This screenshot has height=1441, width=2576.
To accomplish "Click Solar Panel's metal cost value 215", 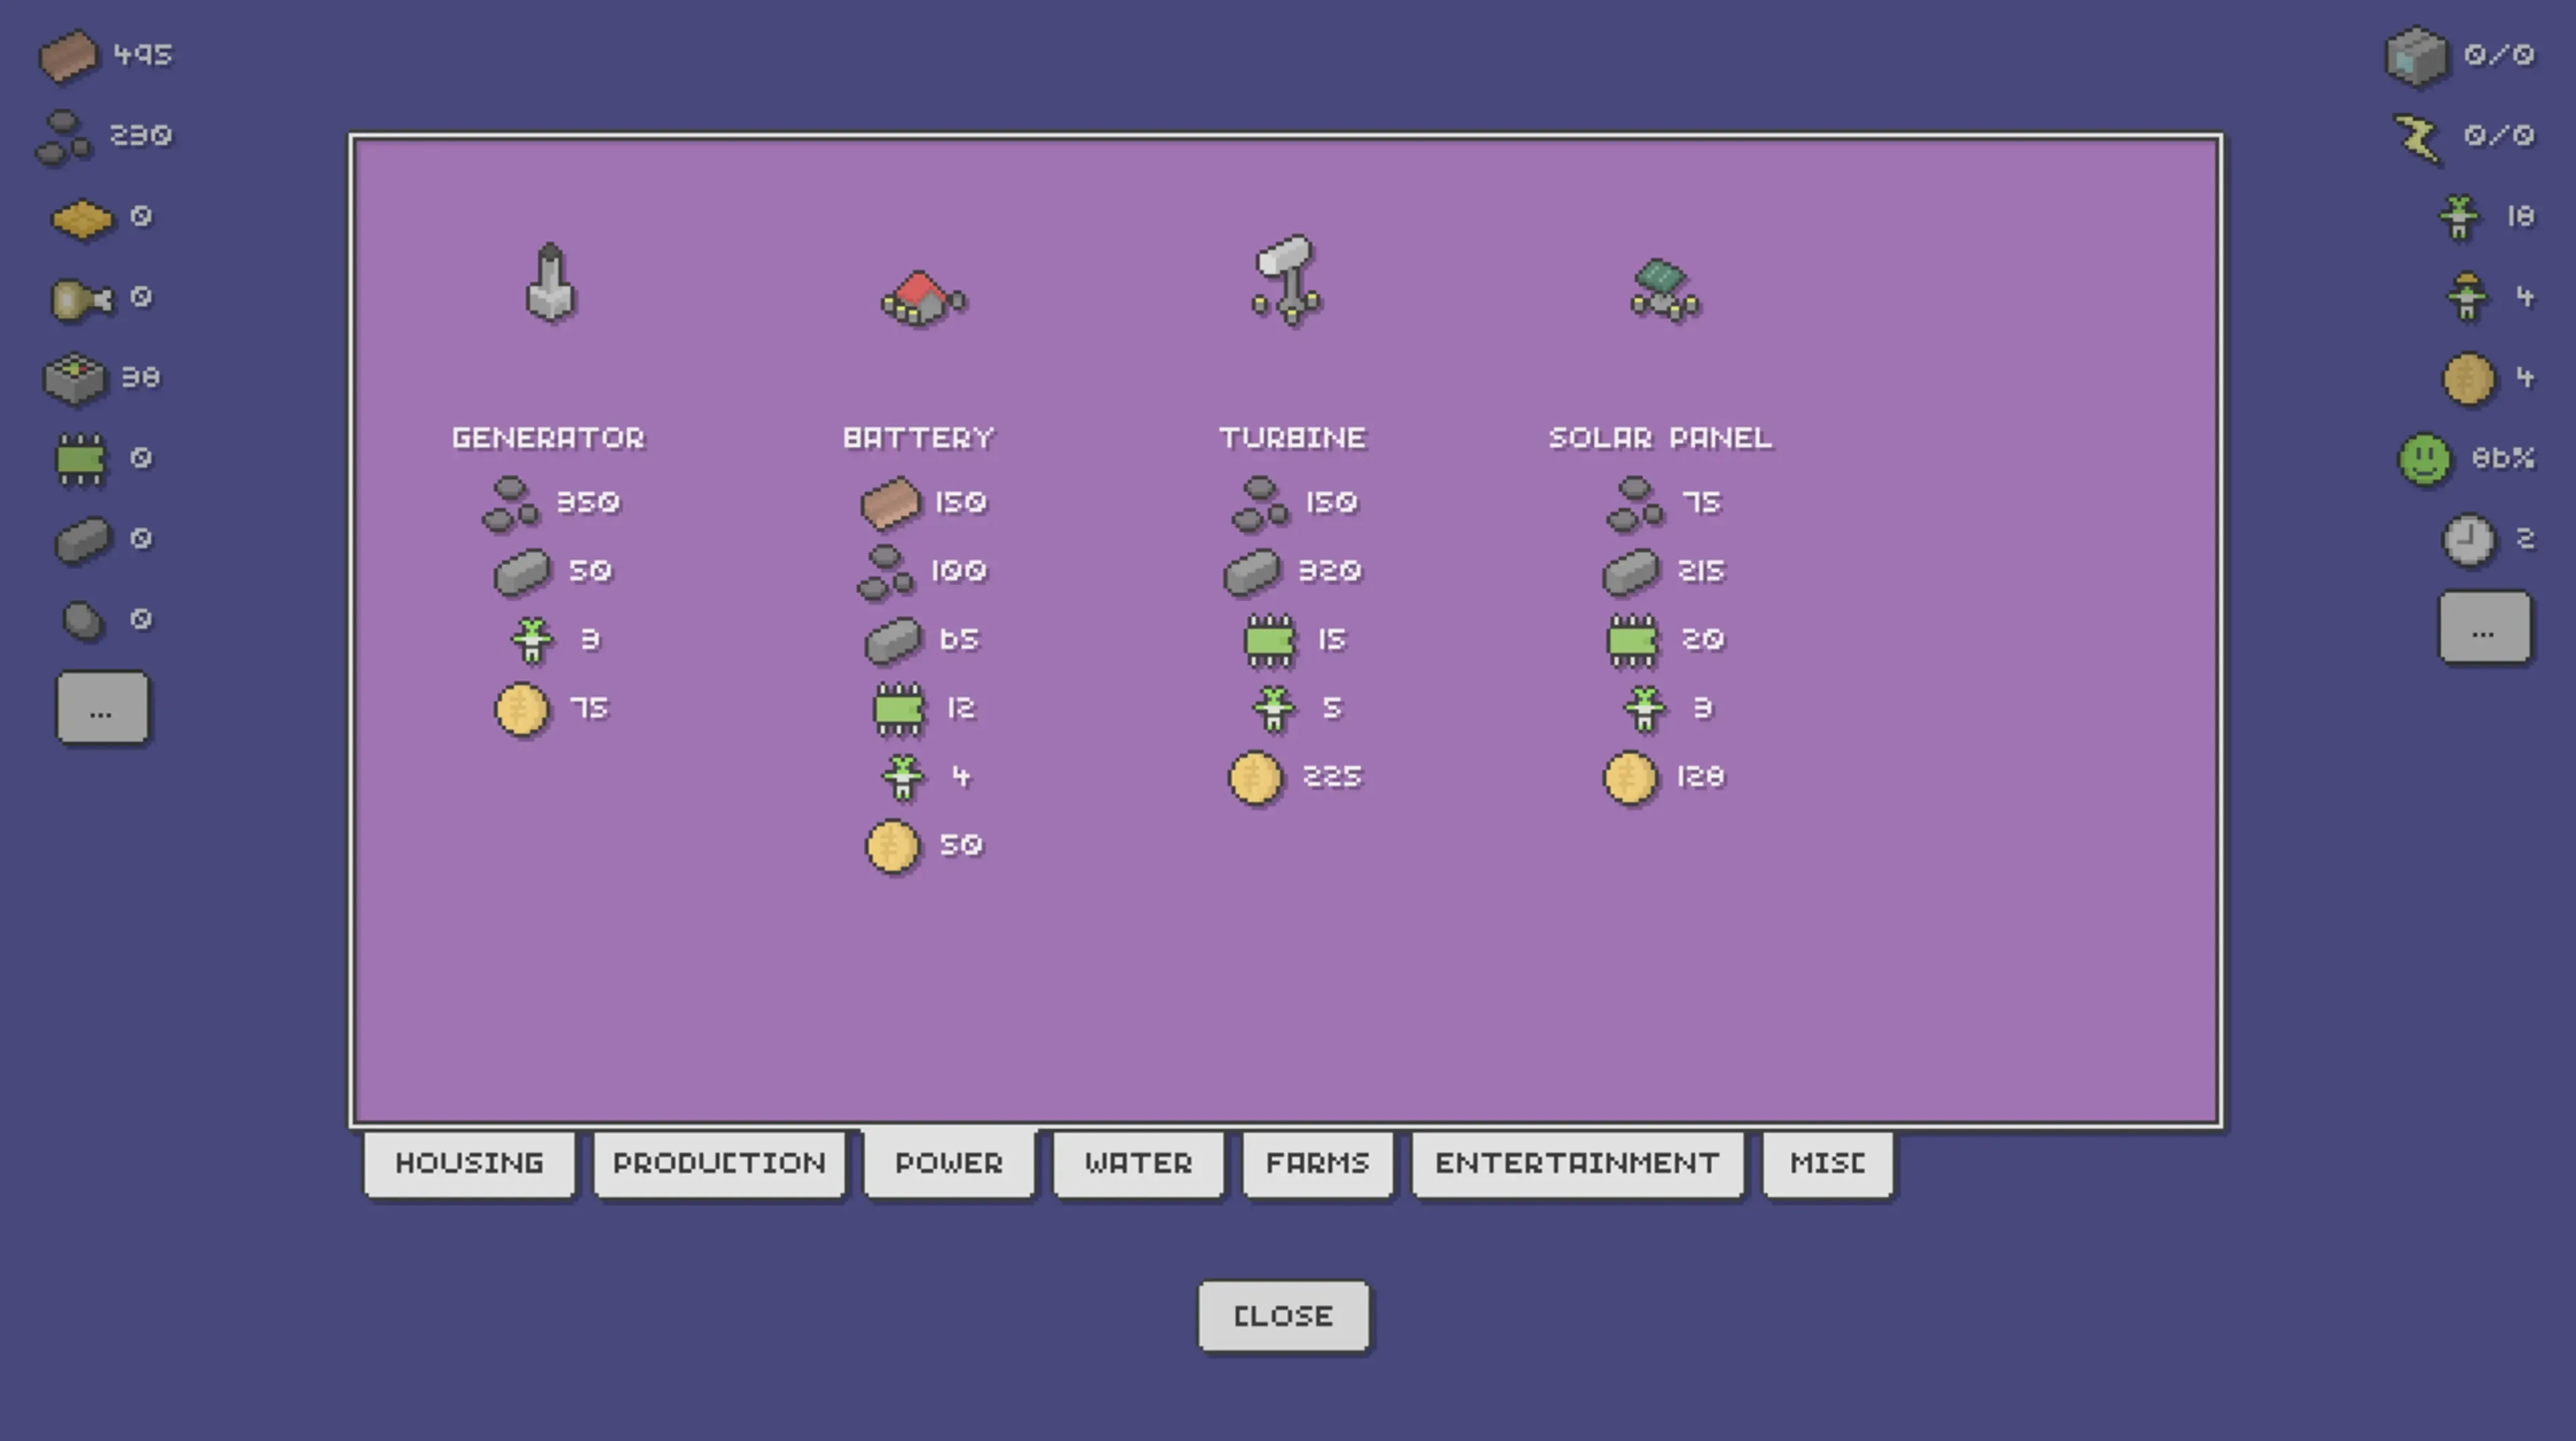I will click(x=1701, y=571).
